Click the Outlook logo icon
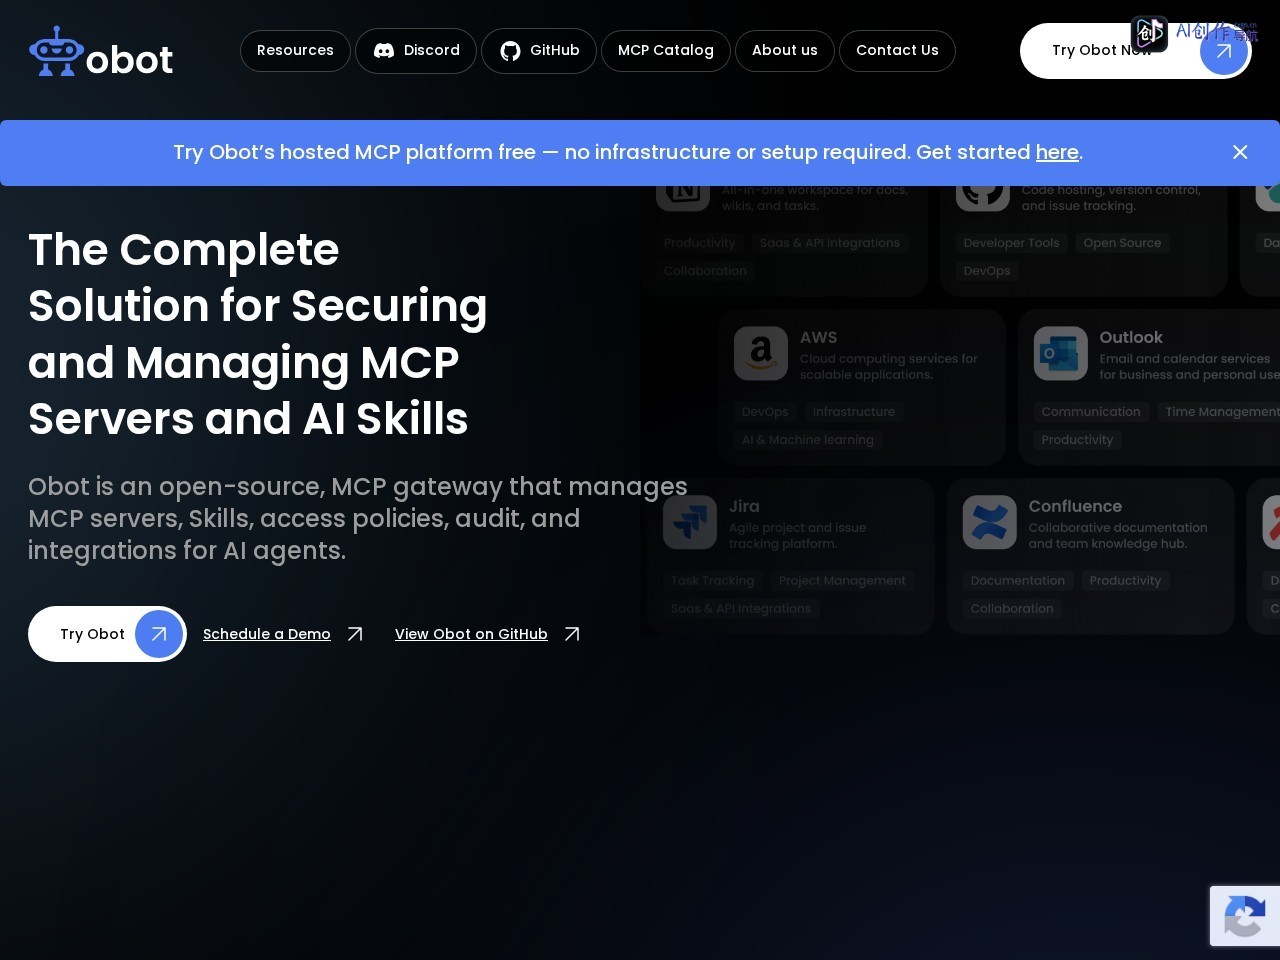 [x=1061, y=353]
